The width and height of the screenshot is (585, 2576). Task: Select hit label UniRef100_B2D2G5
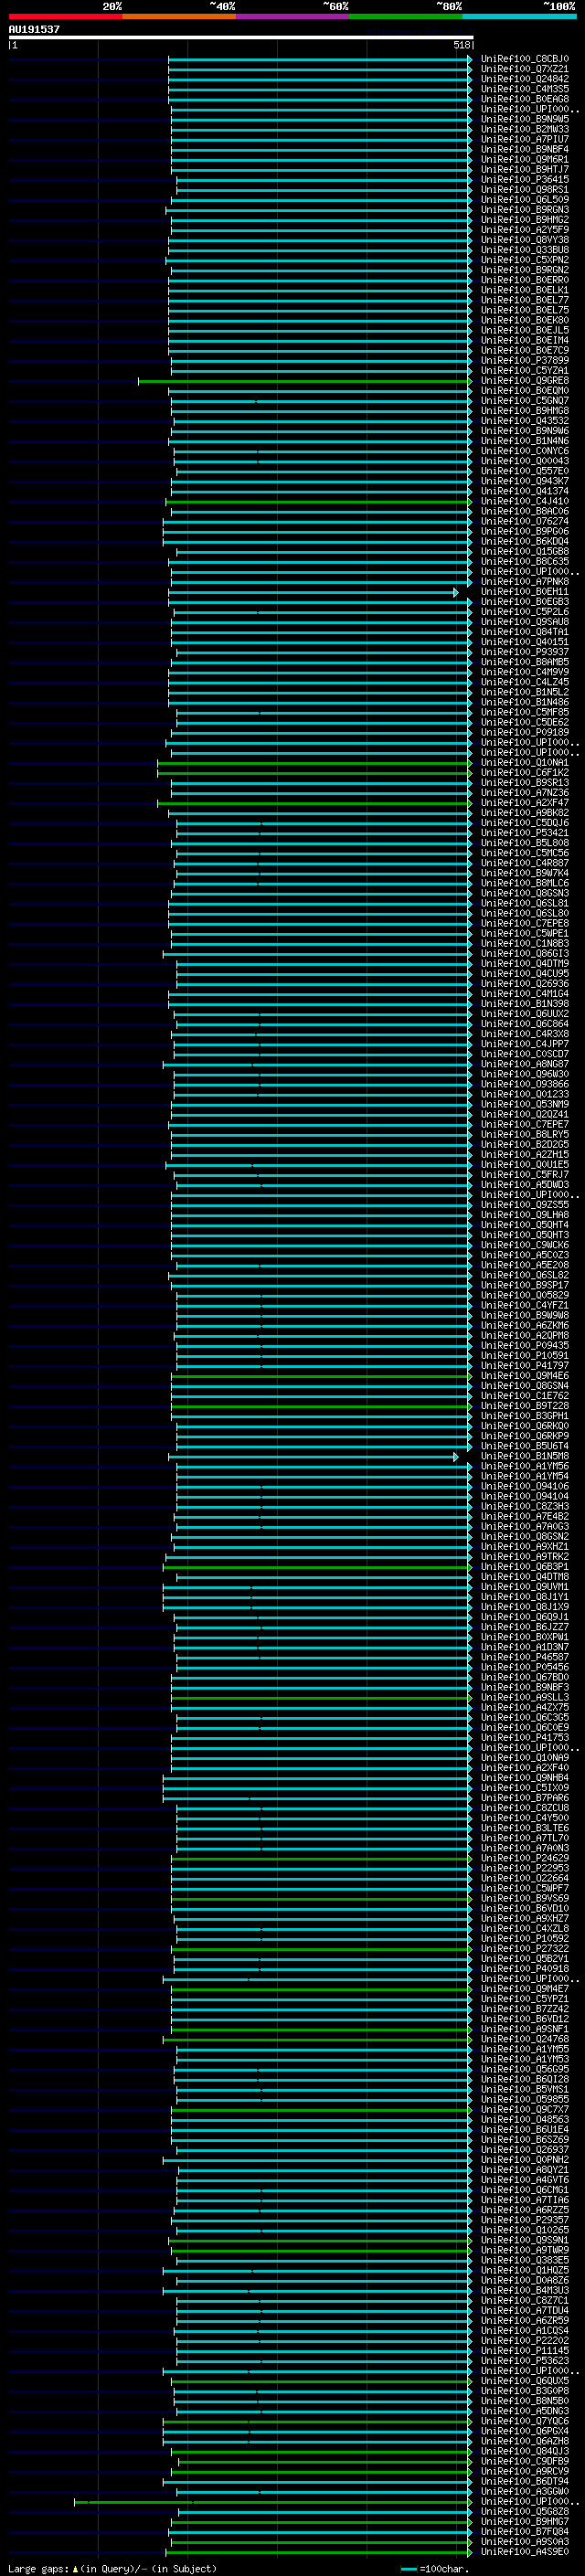tap(524, 1145)
